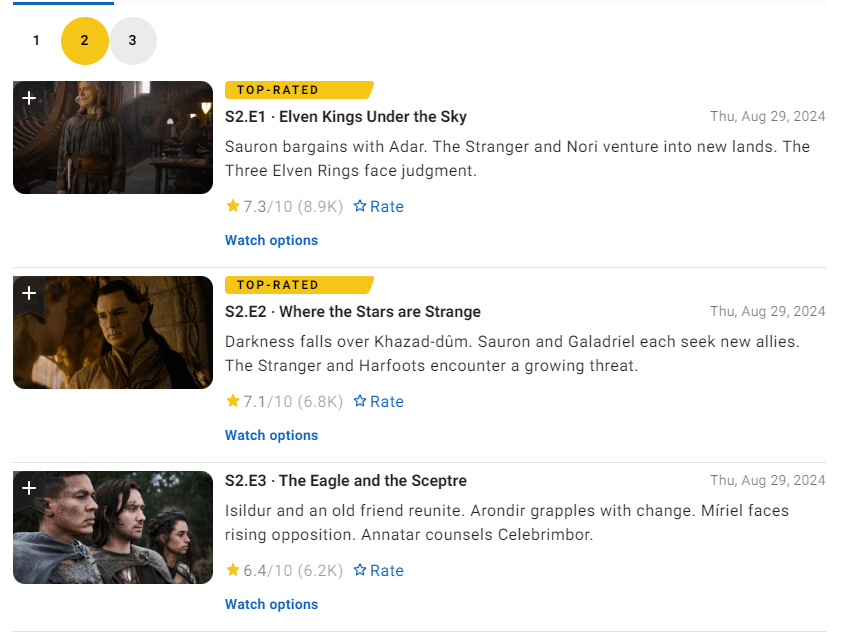The image size is (844, 635).
Task: Add Elven Kings episode to watchlist
Action: click(x=29, y=98)
